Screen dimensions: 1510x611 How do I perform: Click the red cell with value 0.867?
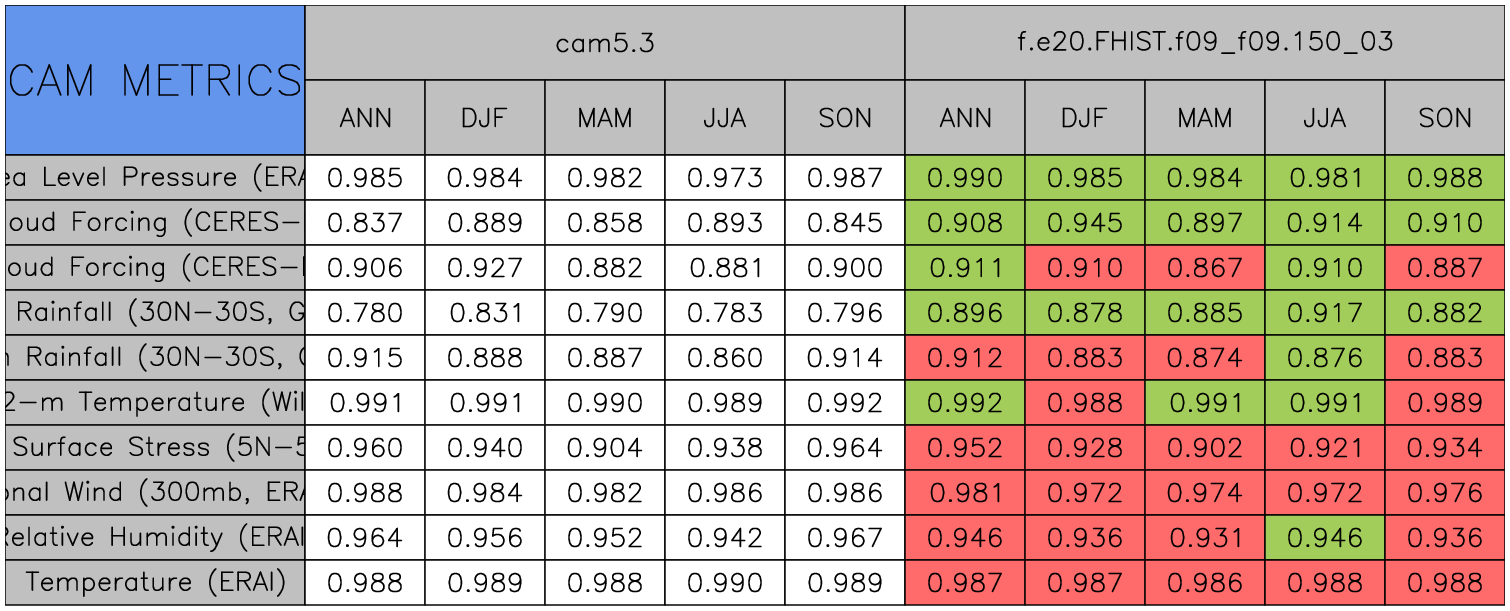click(x=1204, y=268)
